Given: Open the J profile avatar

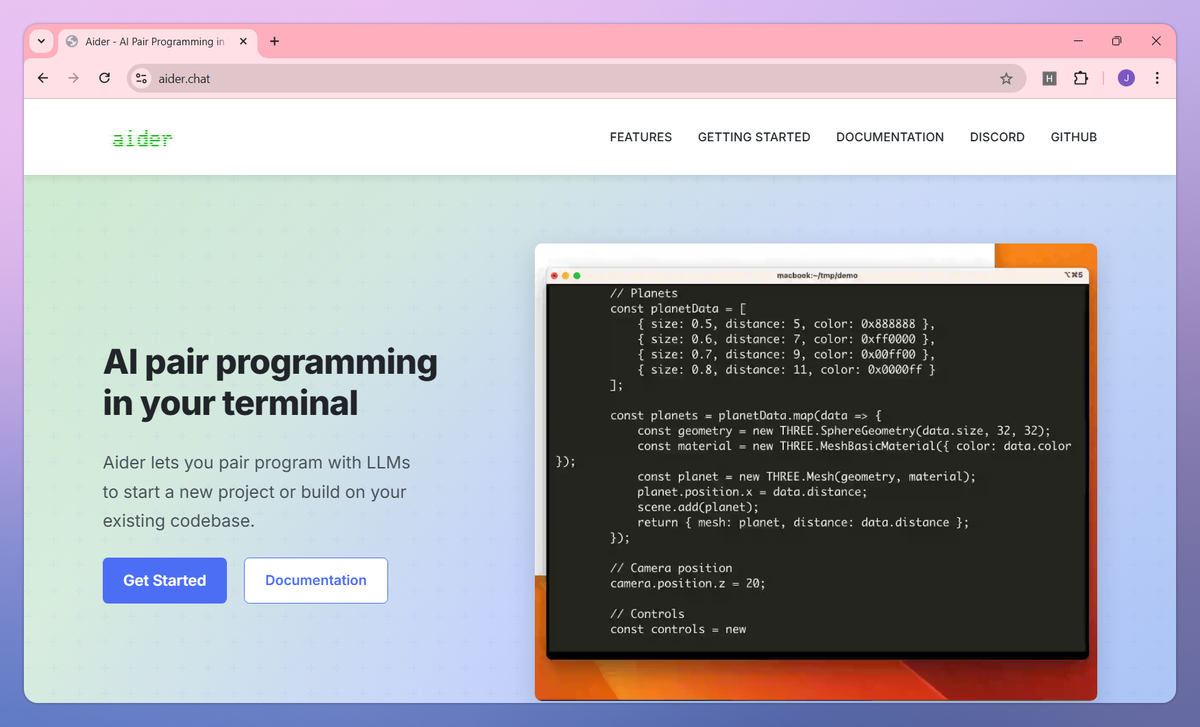Looking at the screenshot, I should tap(1126, 78).
